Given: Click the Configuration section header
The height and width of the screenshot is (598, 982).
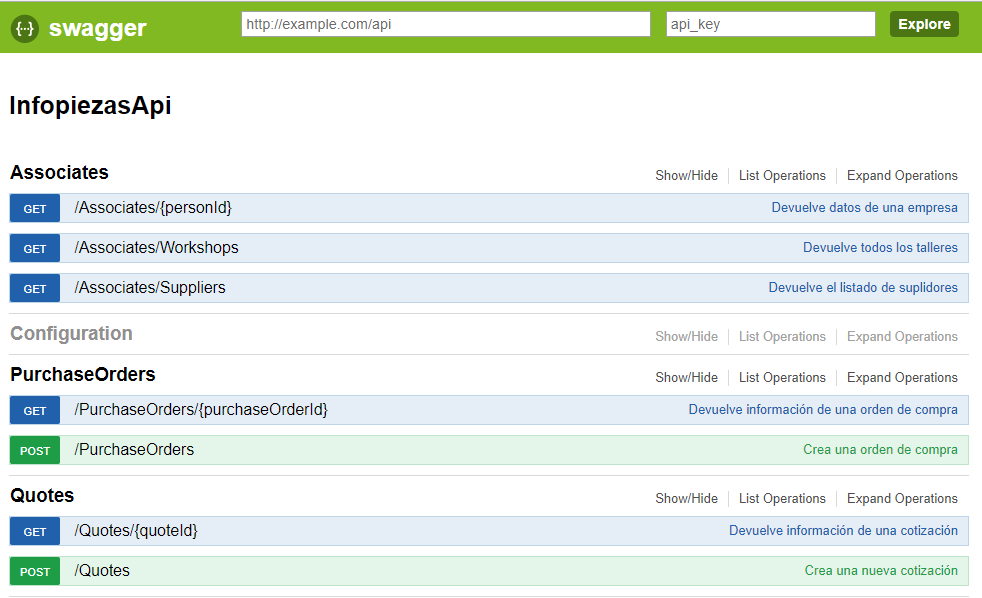Looking at the screenshot, I should coord(68,333).
